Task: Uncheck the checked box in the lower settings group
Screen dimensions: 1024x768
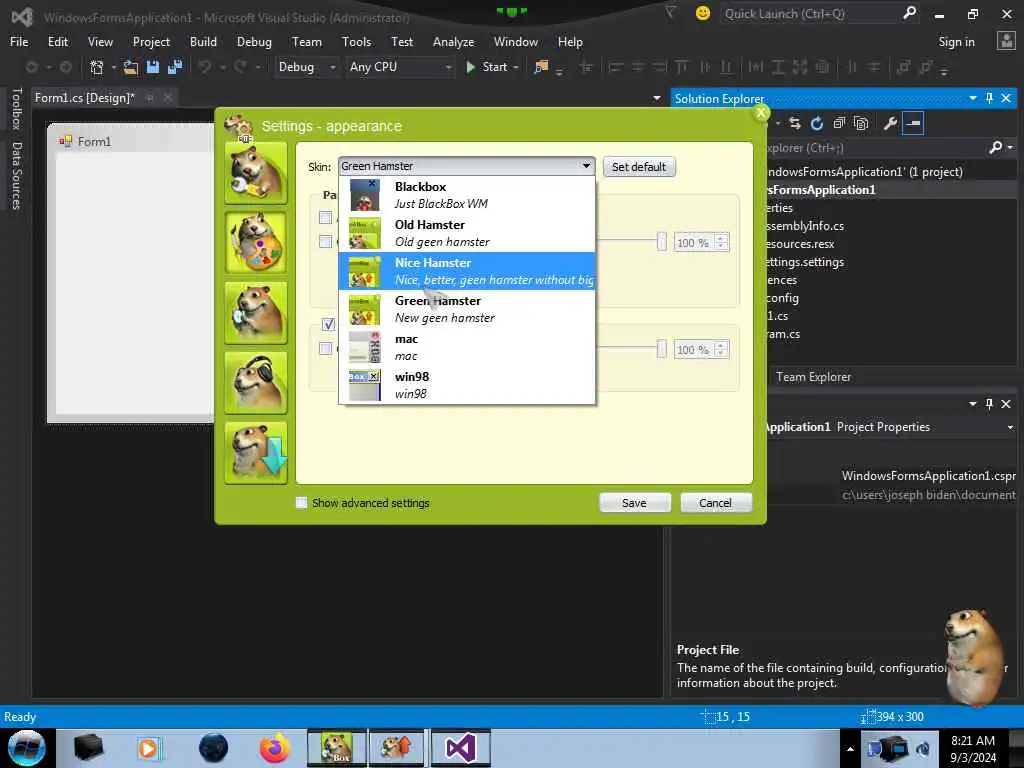Action: coord(328,324)
